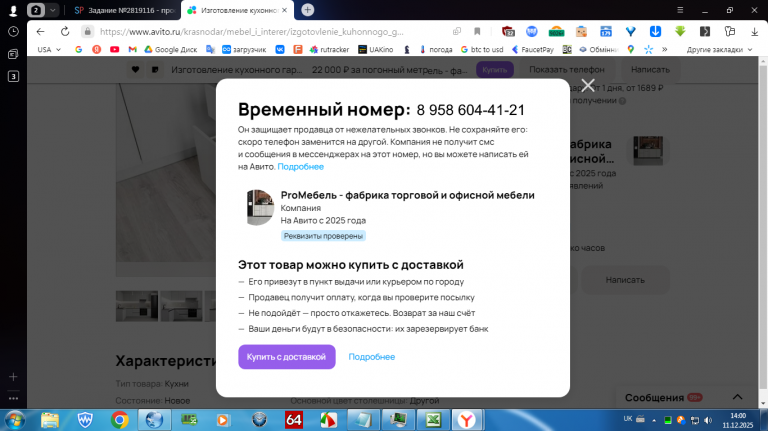Open the YouTube bookmark icon
The image size is (768, 431).
click(x=115, y=49)
